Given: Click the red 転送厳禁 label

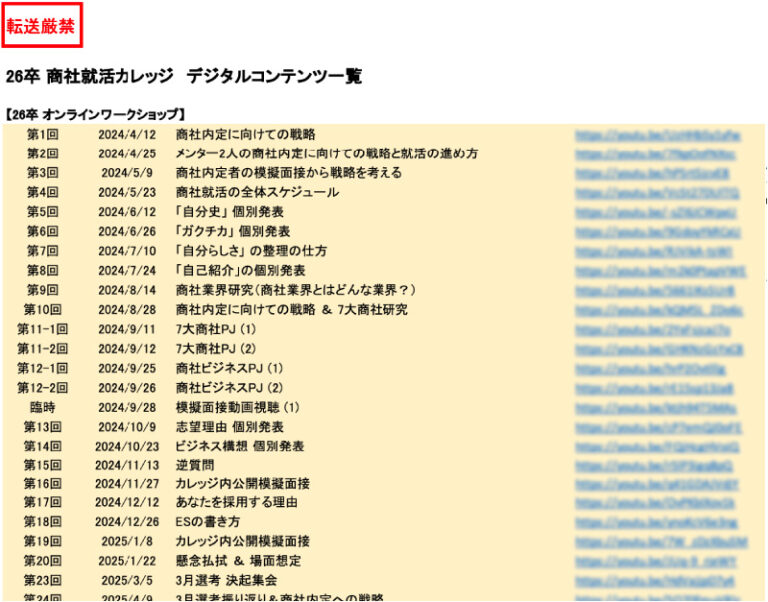Looking at the screenshot, I should [41, 26].
